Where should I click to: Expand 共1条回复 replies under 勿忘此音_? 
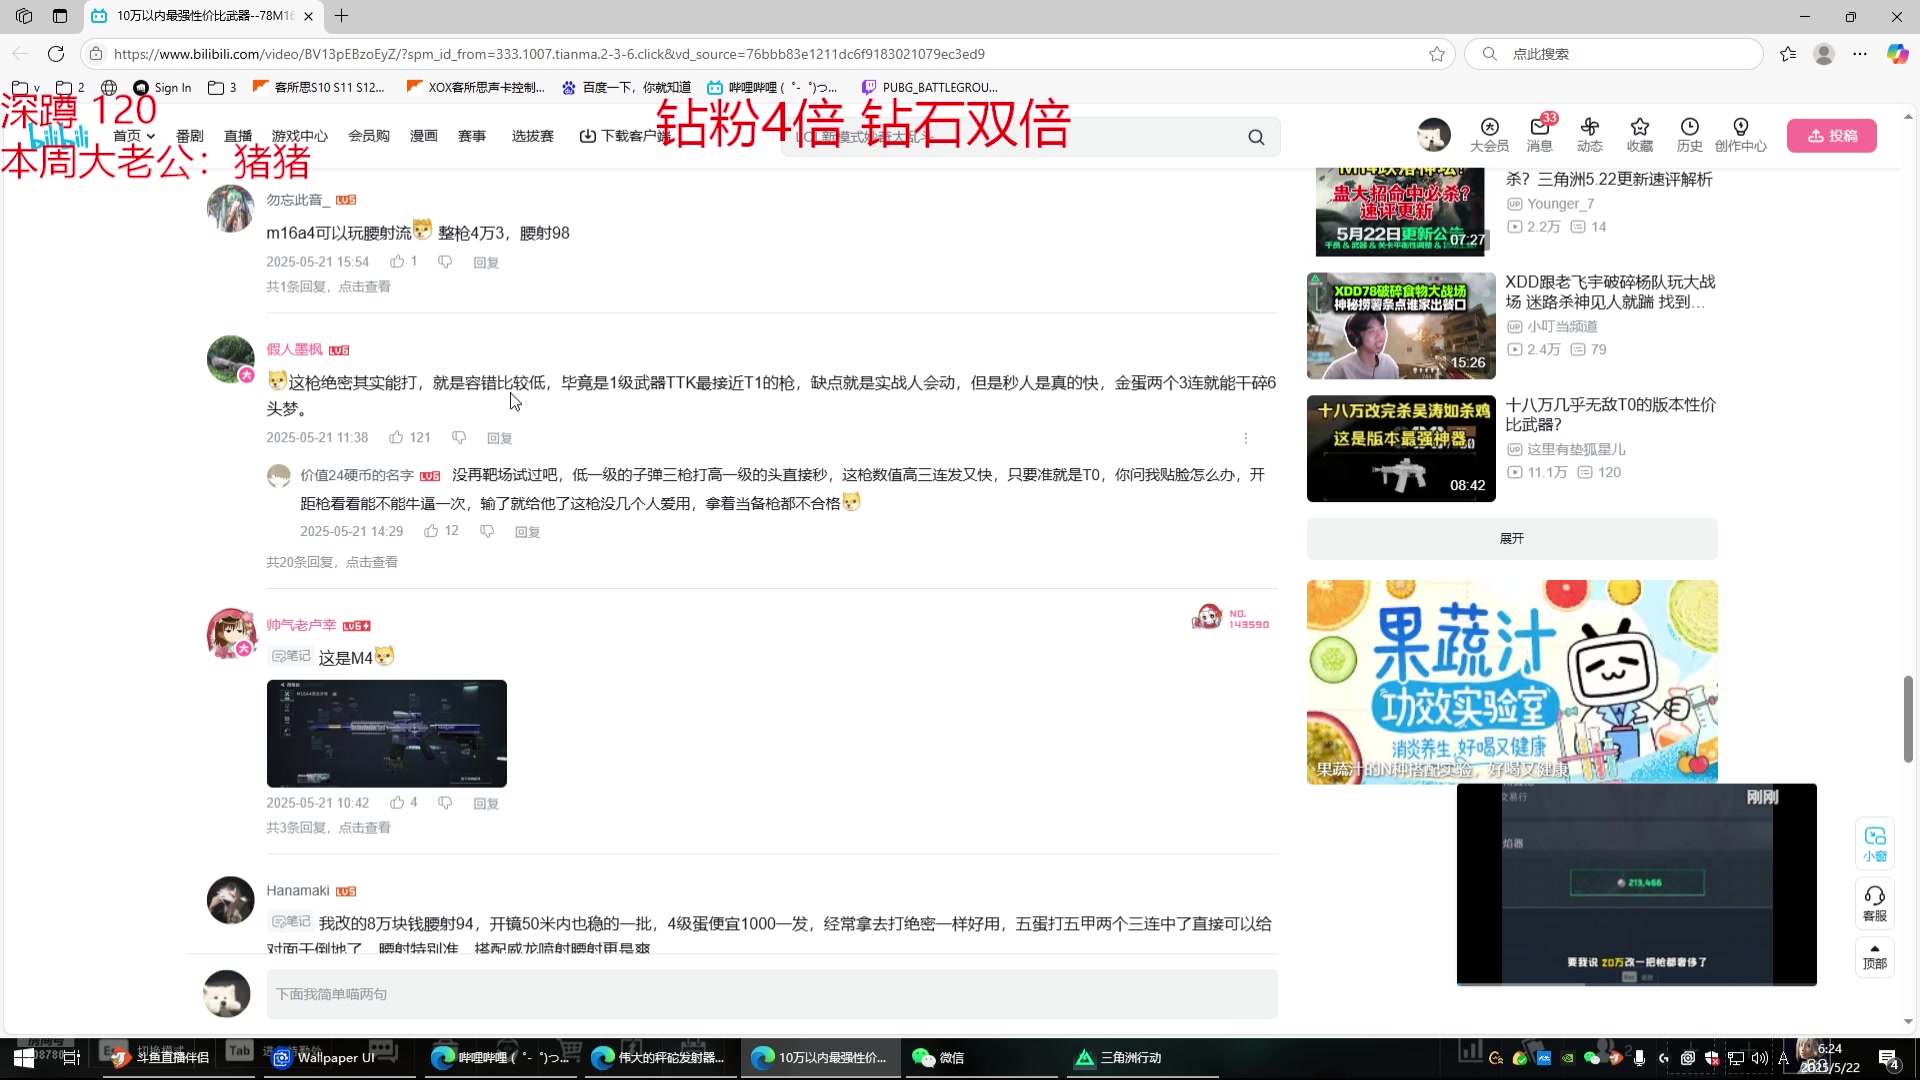[328, 287]
